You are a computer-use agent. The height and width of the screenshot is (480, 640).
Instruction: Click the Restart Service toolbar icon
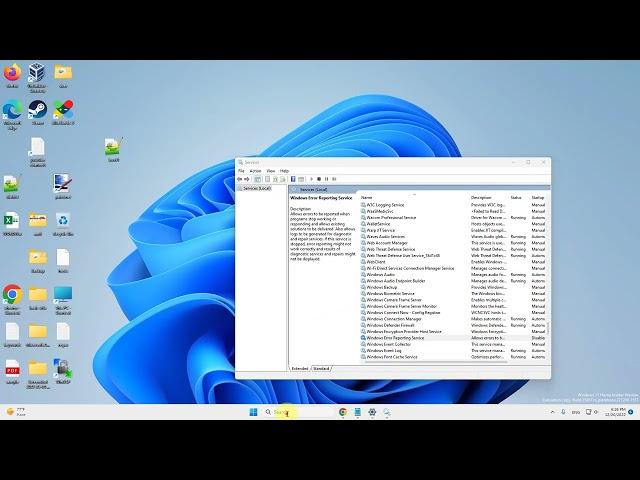coord(334,179)
